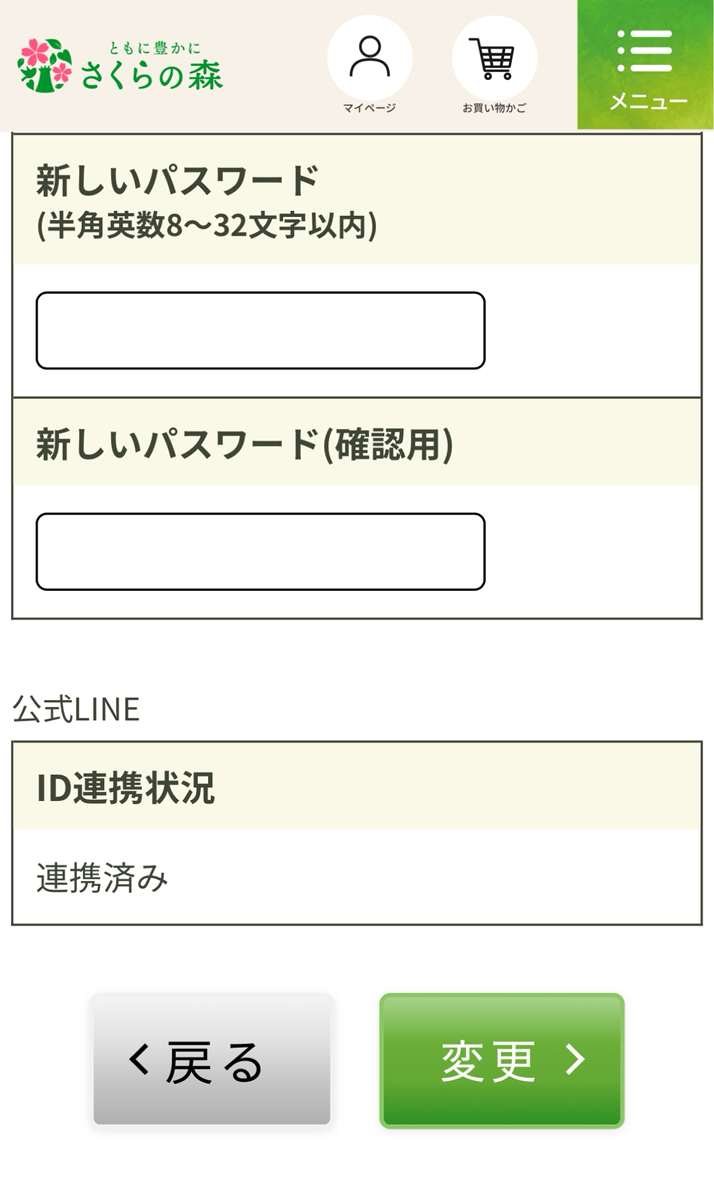Click the ID連携状況 header
Screen dimensions: 714x1200
[x=126, y=788]
